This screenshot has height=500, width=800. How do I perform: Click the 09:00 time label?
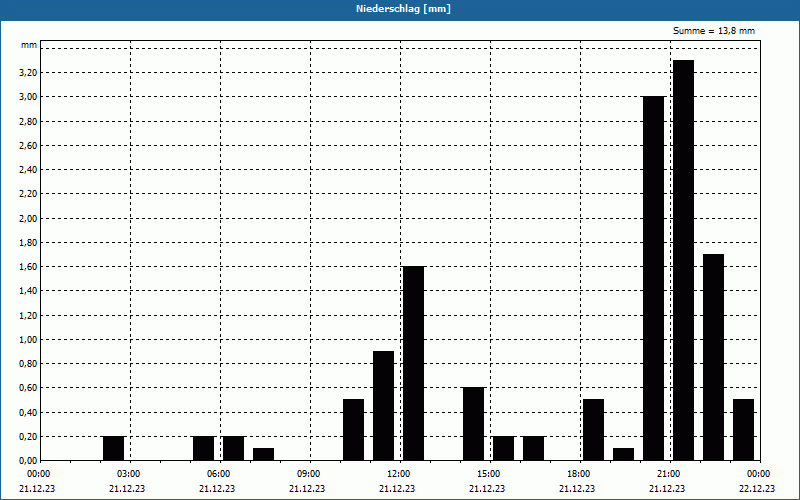[309, 474]
